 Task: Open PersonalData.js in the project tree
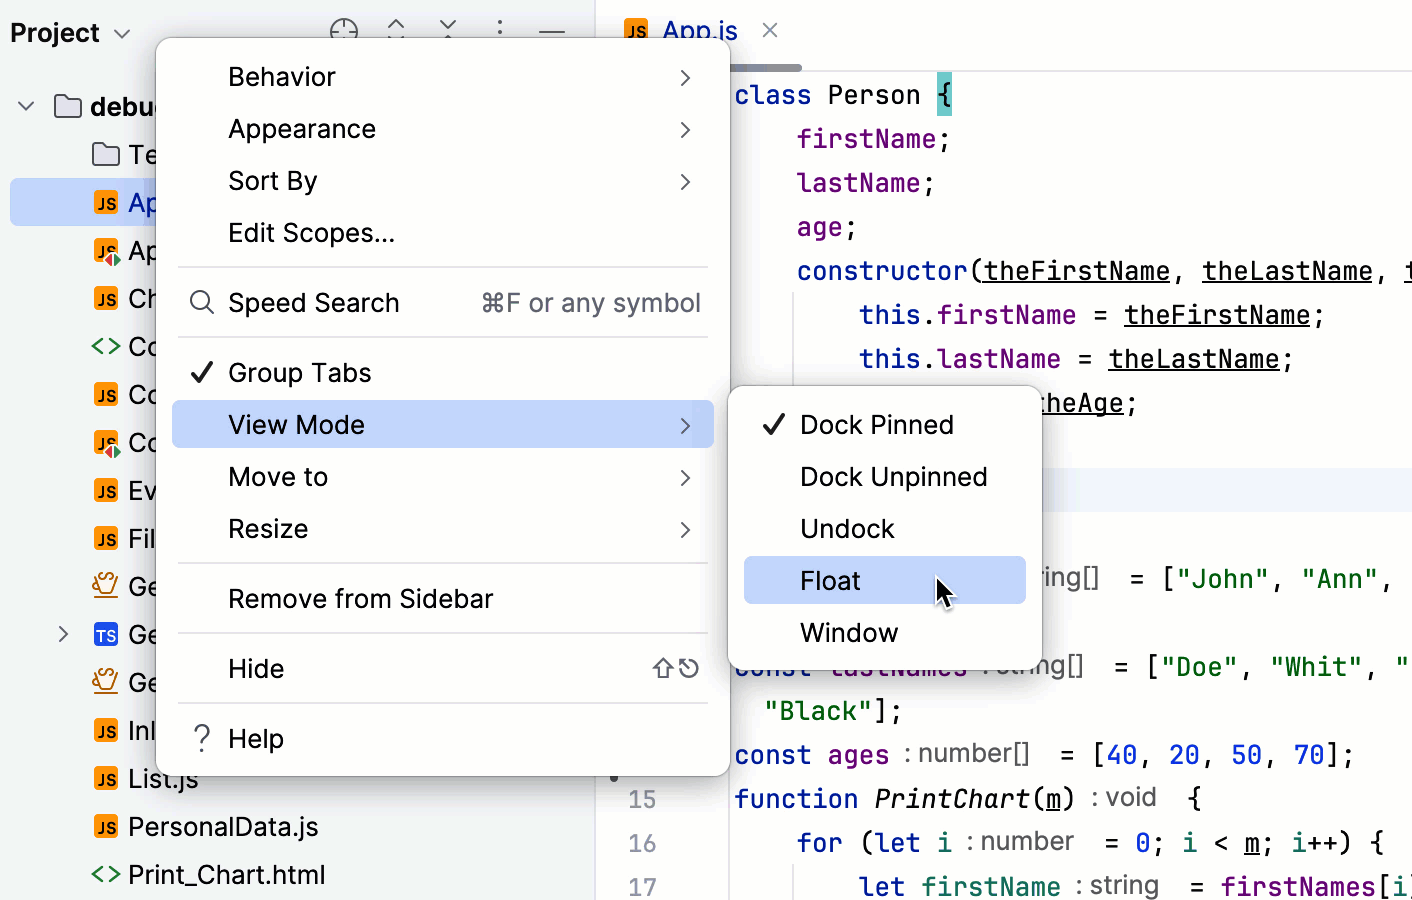pos(223,827)
